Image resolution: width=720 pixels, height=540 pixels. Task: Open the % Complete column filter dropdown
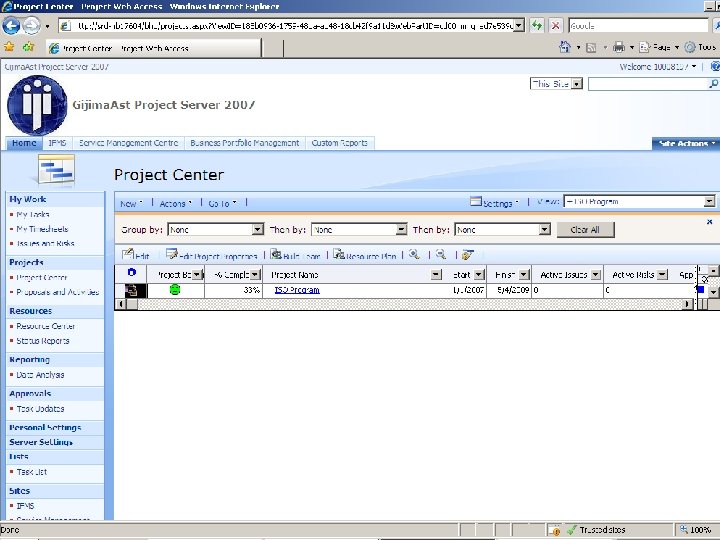(x=256, y=275)
